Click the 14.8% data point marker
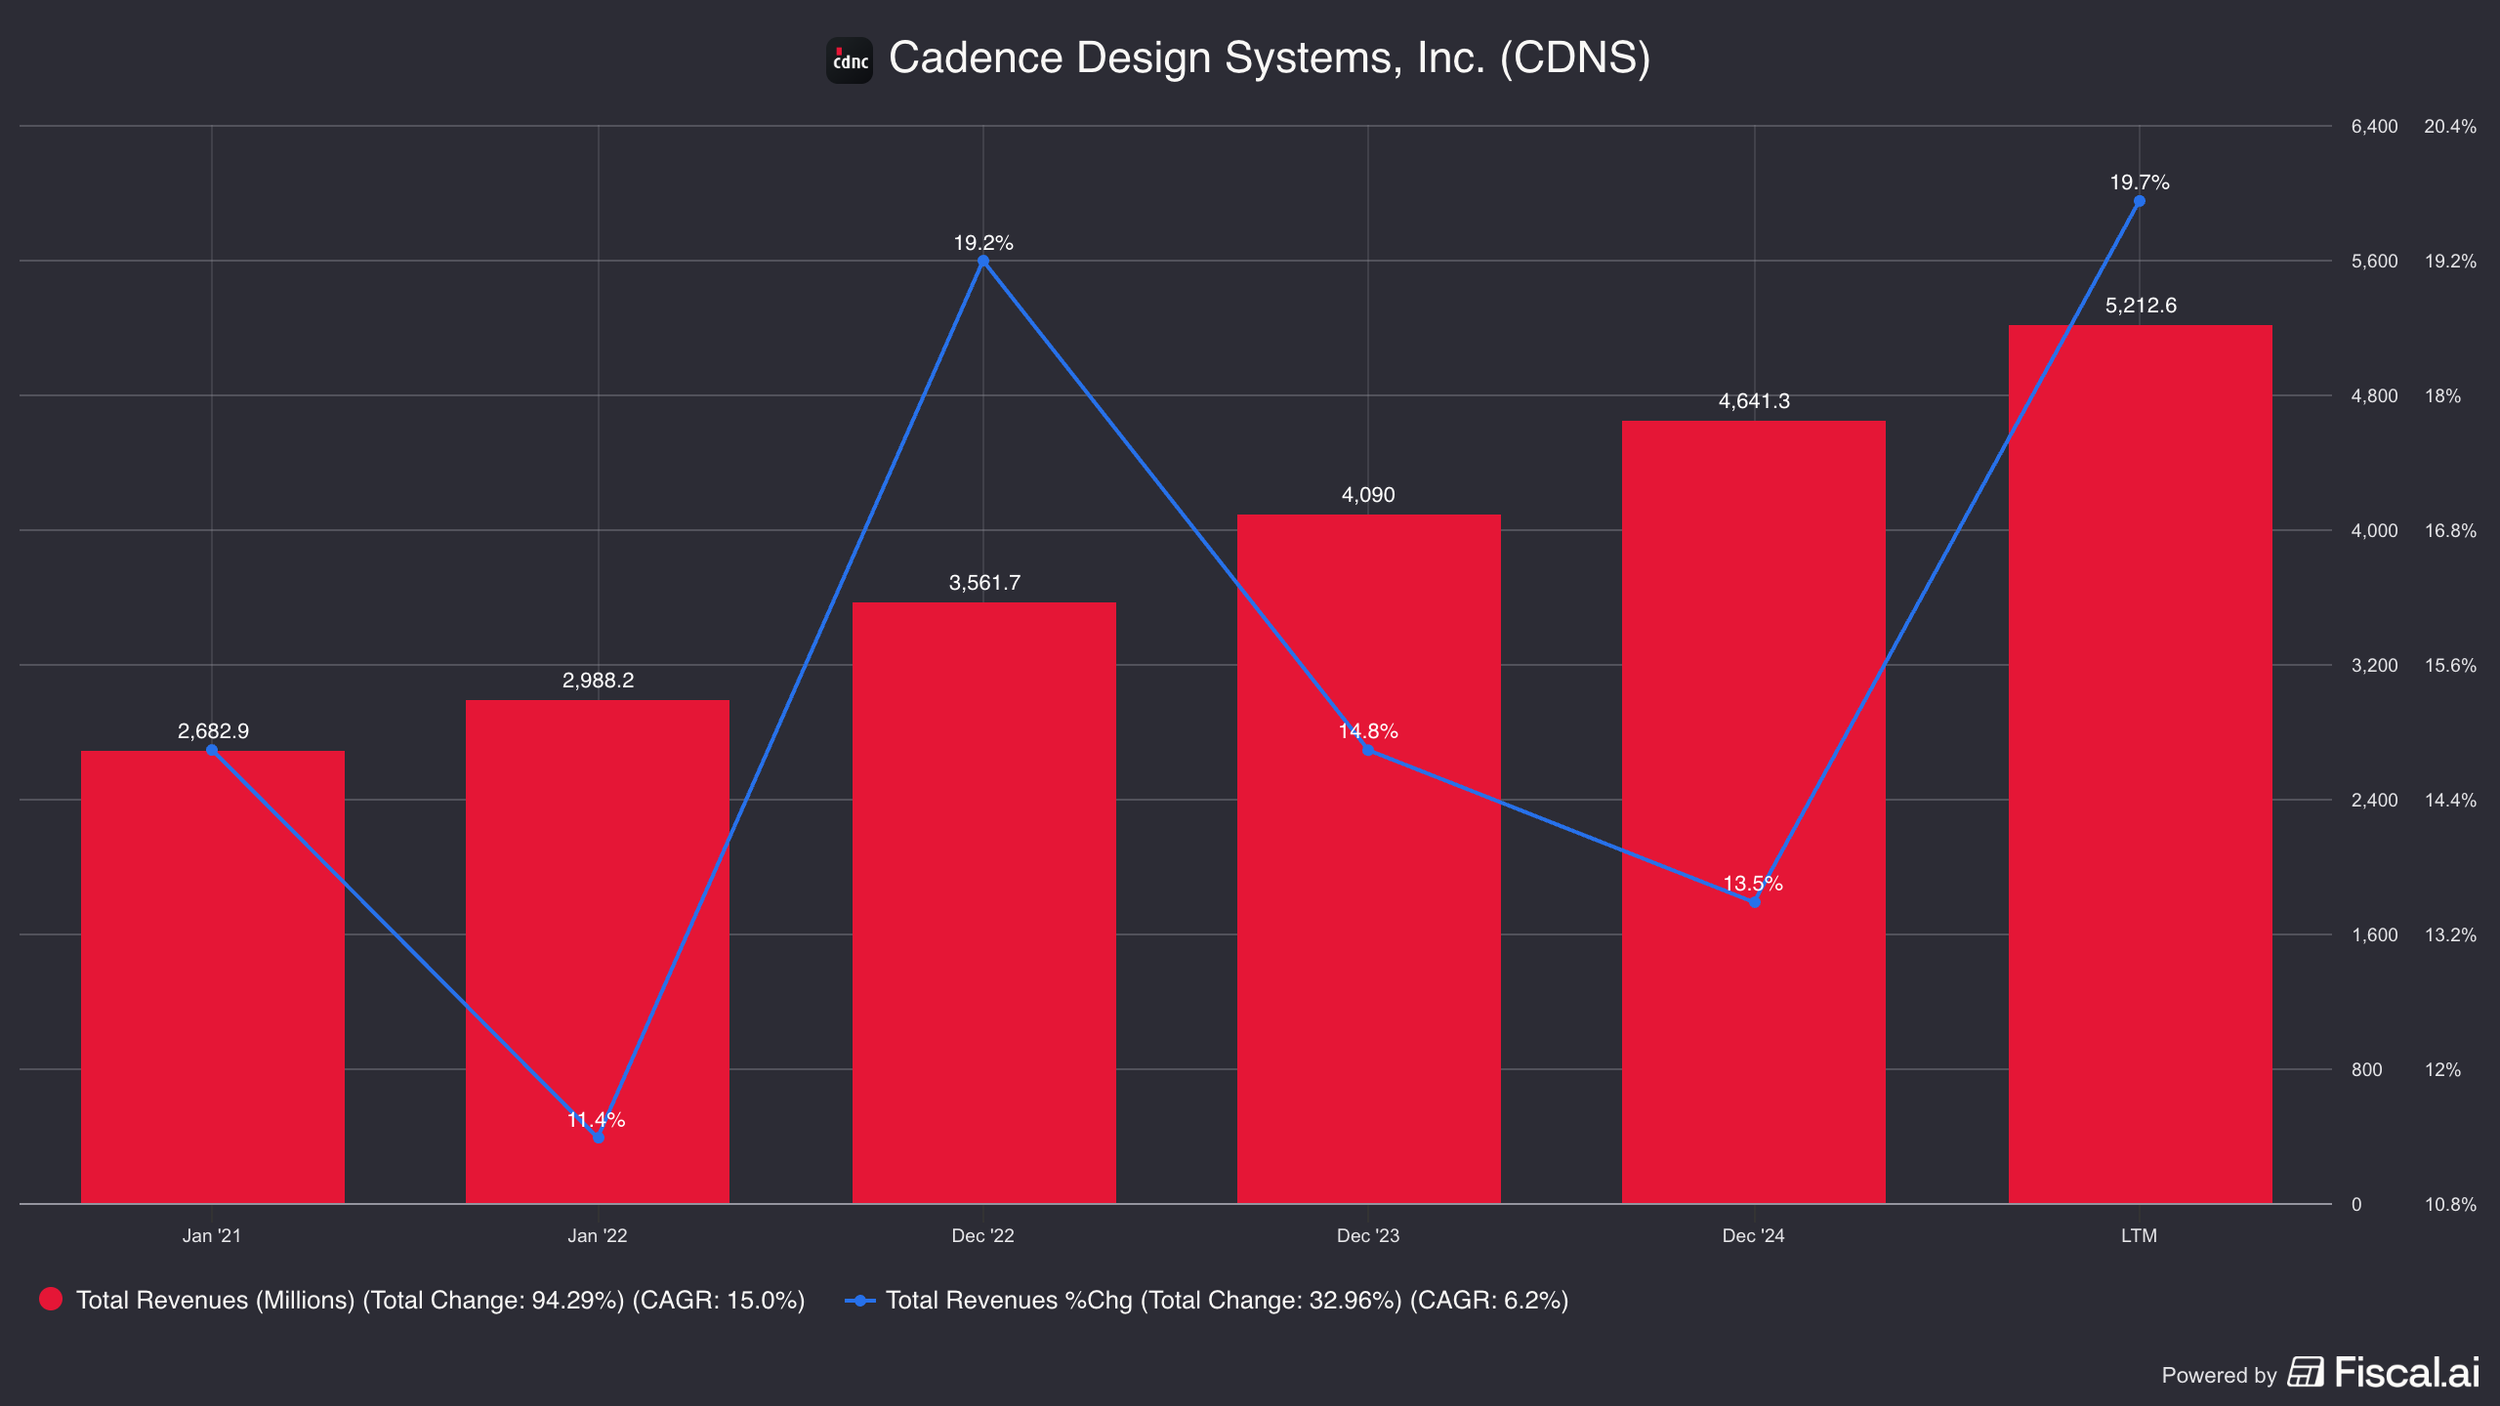 1368,750
